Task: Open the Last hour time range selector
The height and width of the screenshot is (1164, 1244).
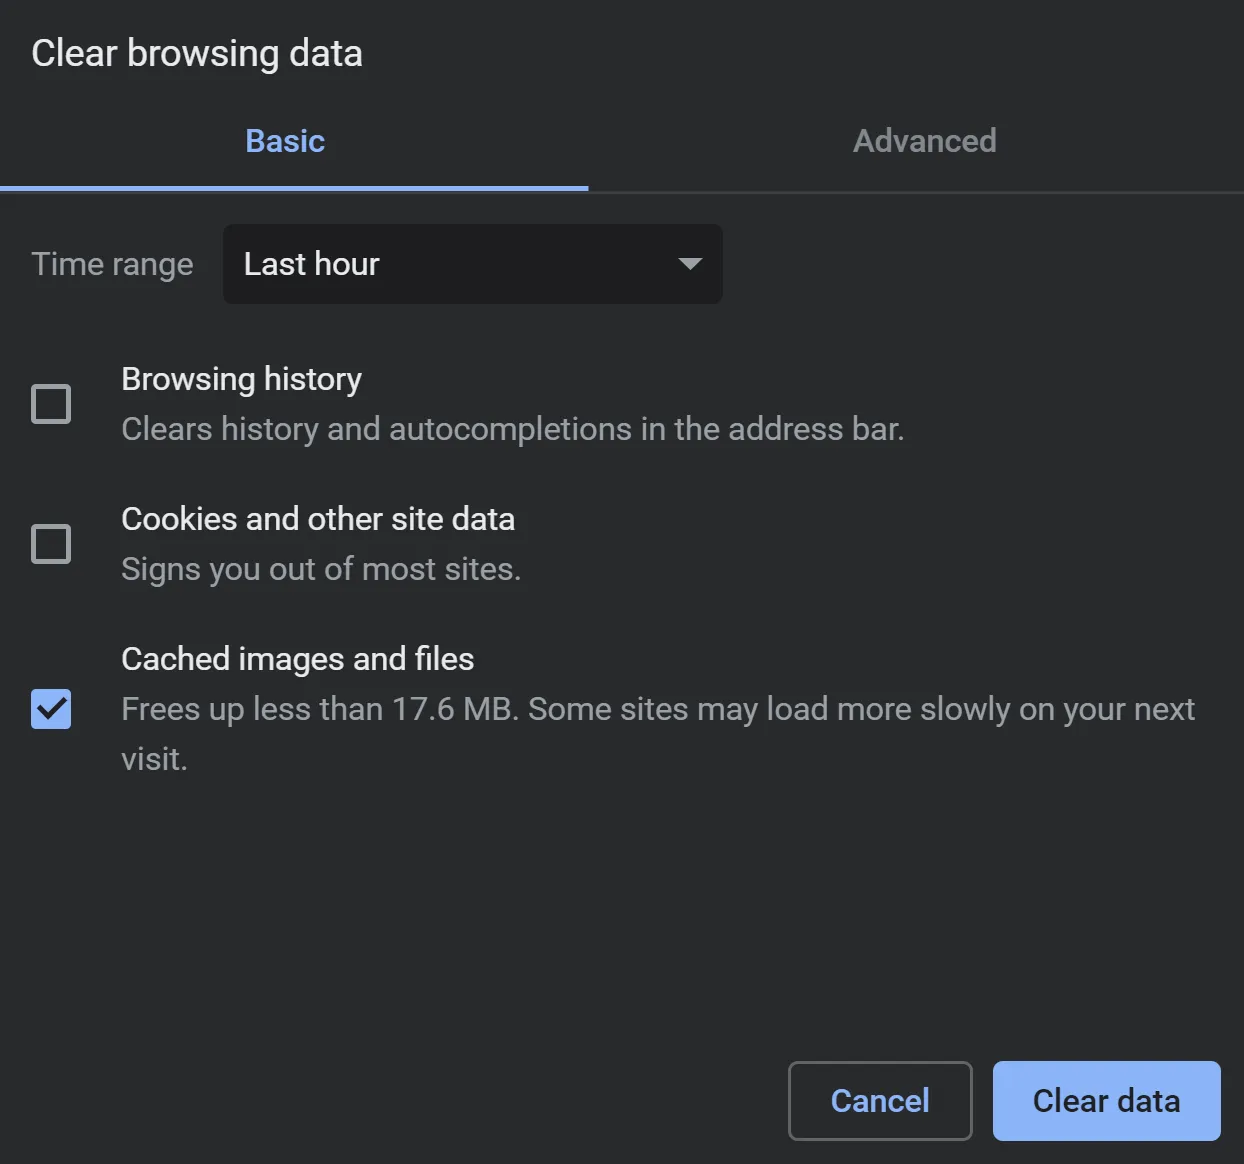Action: point(472,264)
